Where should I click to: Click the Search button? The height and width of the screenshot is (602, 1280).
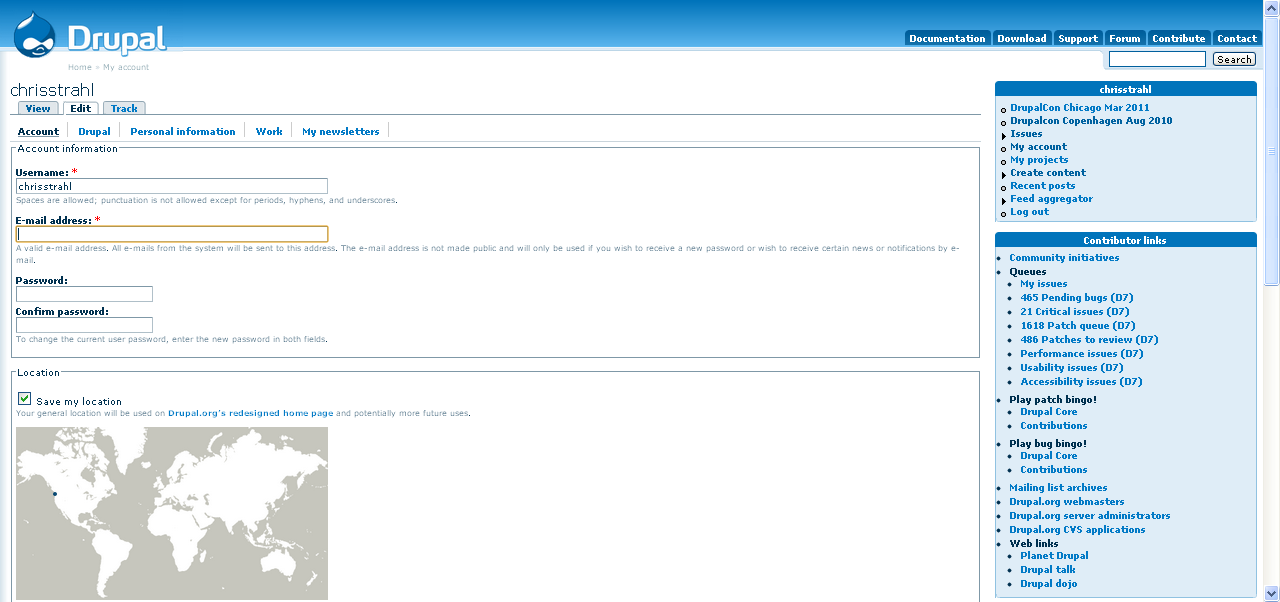tap(1234, 59)
